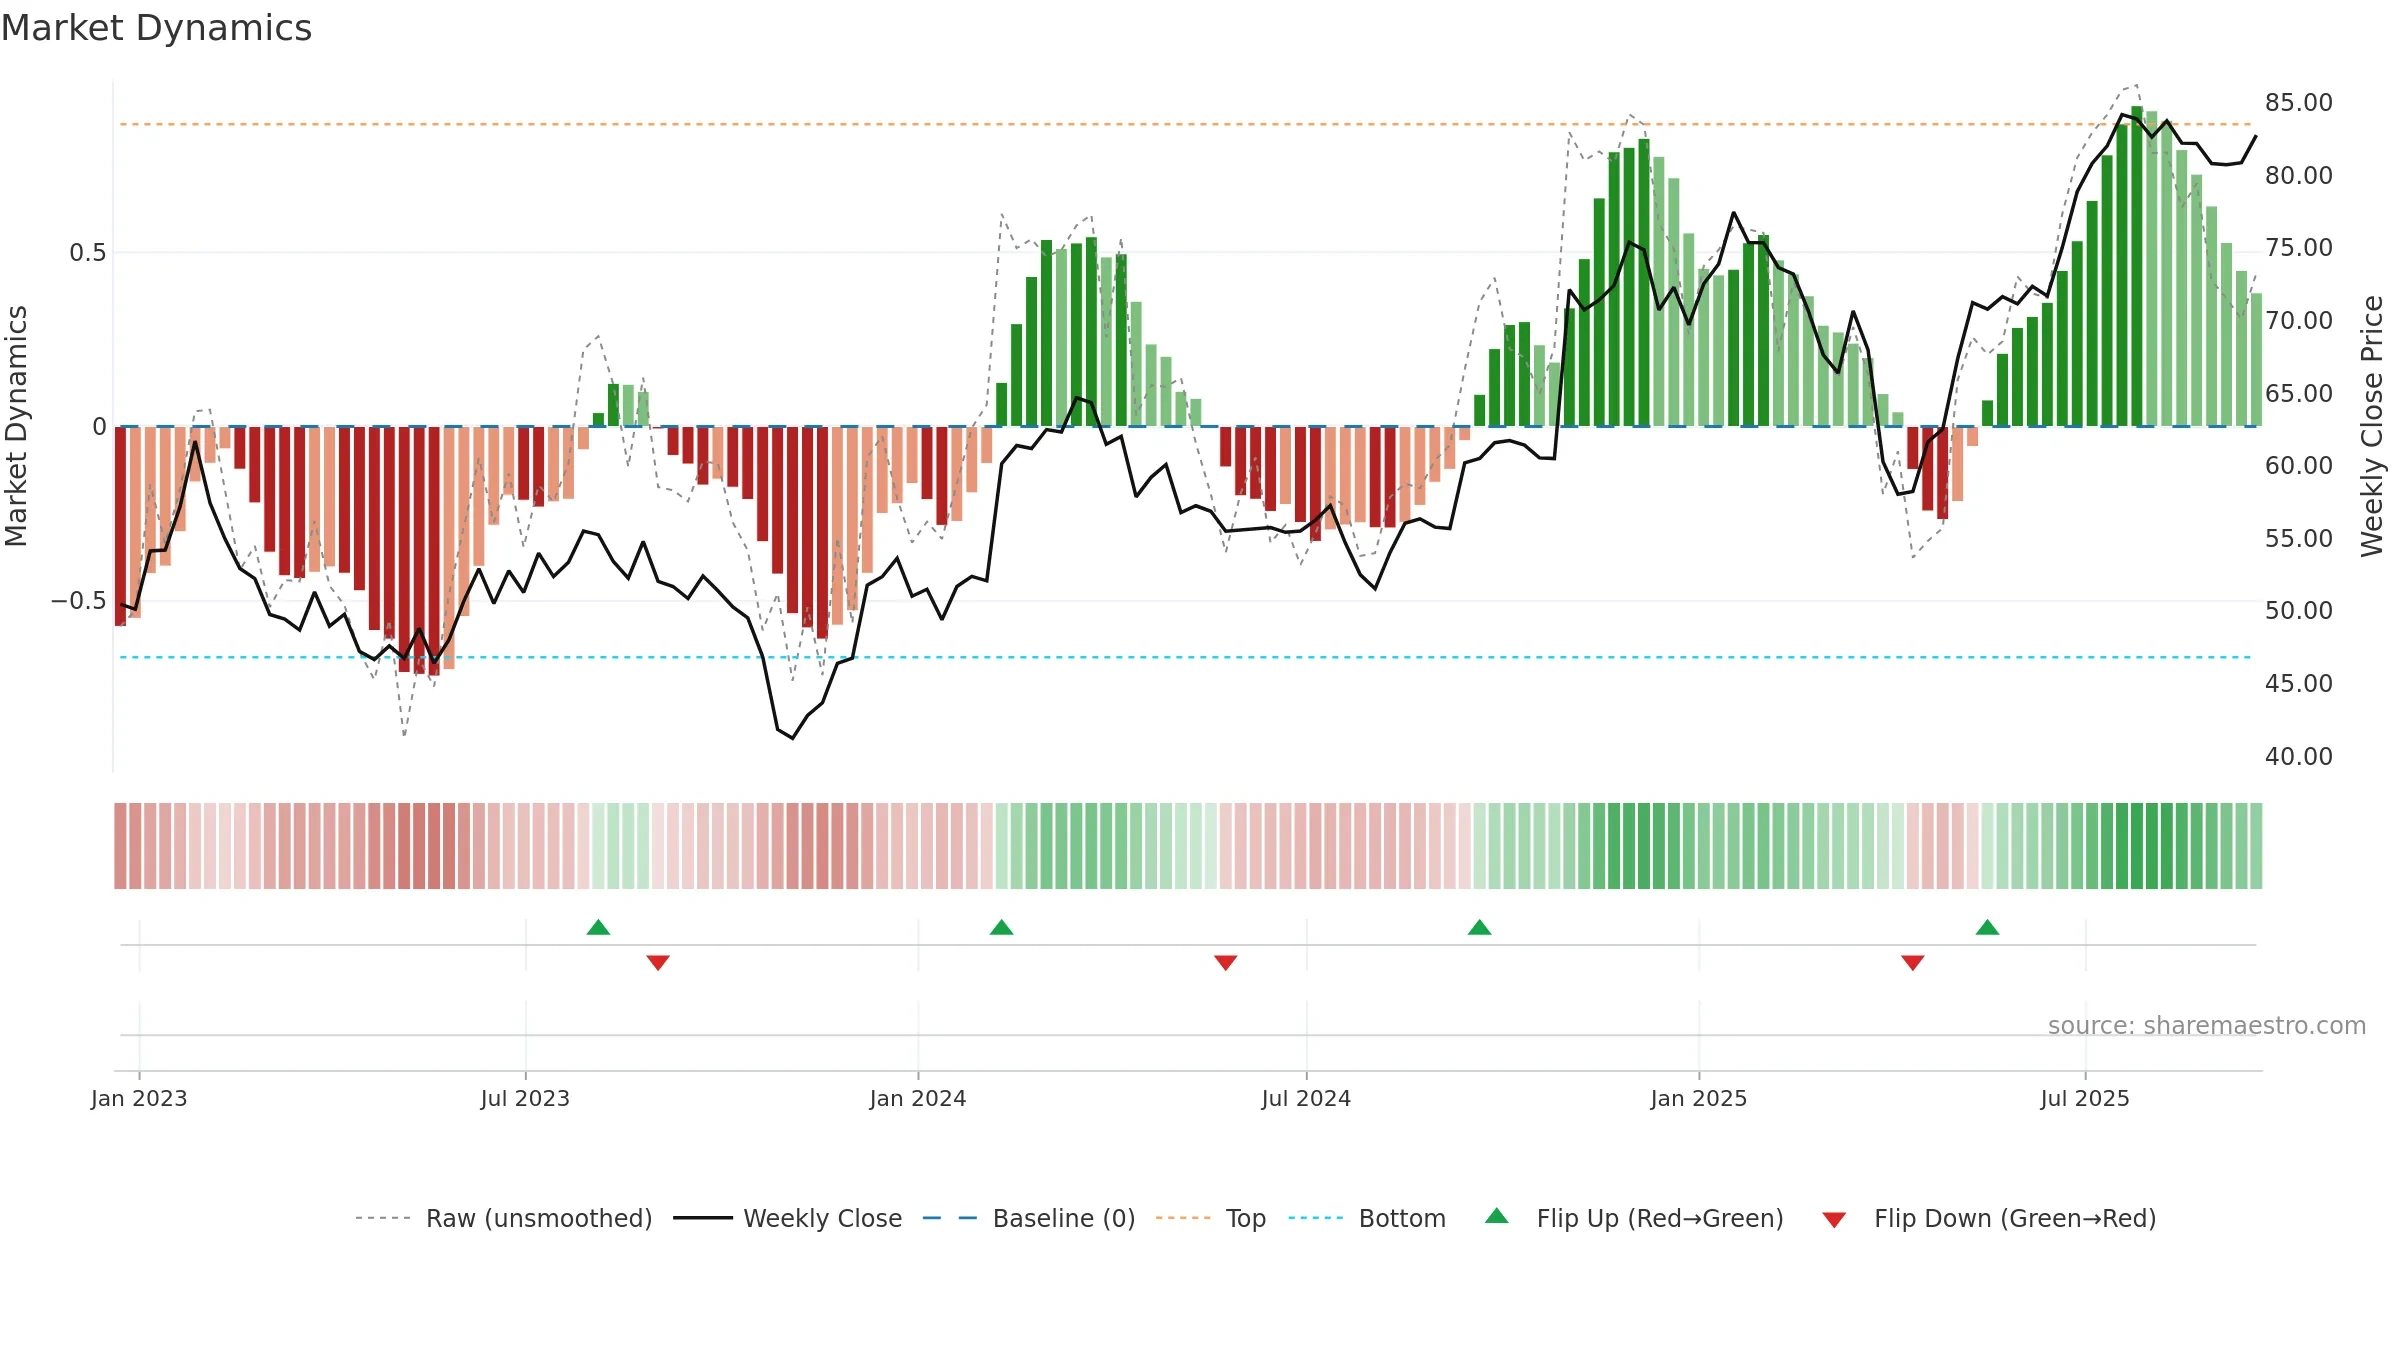Click the −0.5 tick on left axis

click(79, 601)
